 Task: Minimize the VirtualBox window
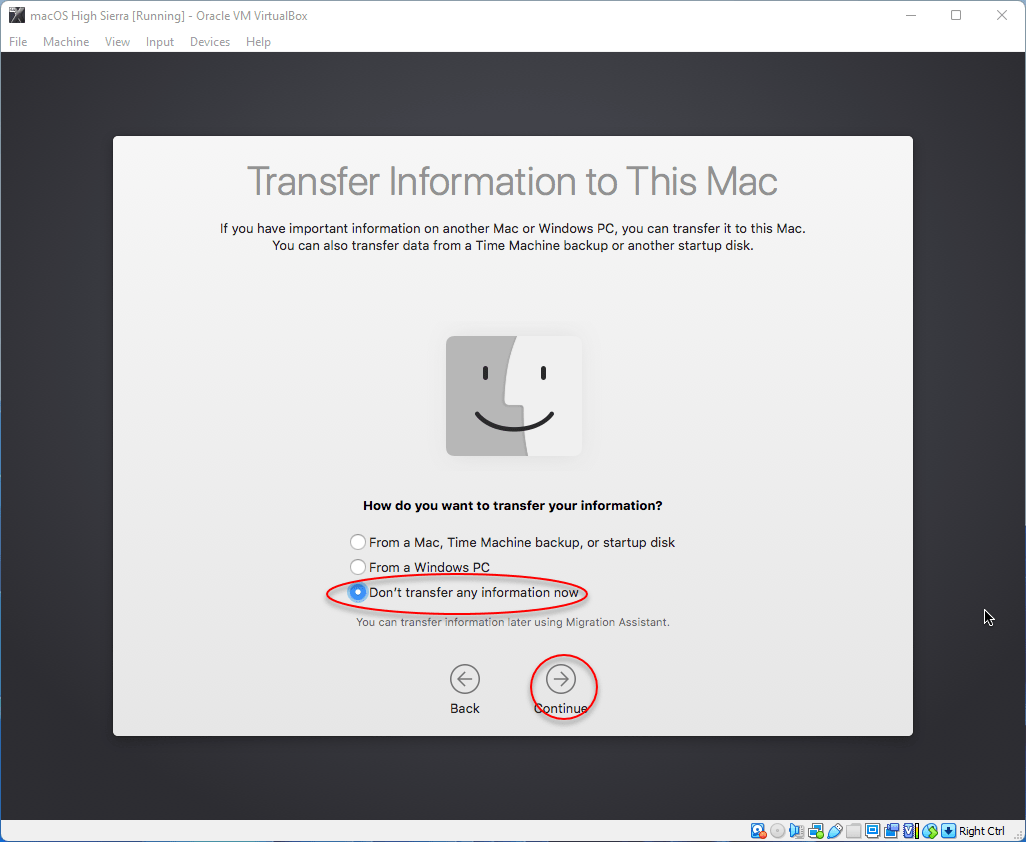coord(911,16)
